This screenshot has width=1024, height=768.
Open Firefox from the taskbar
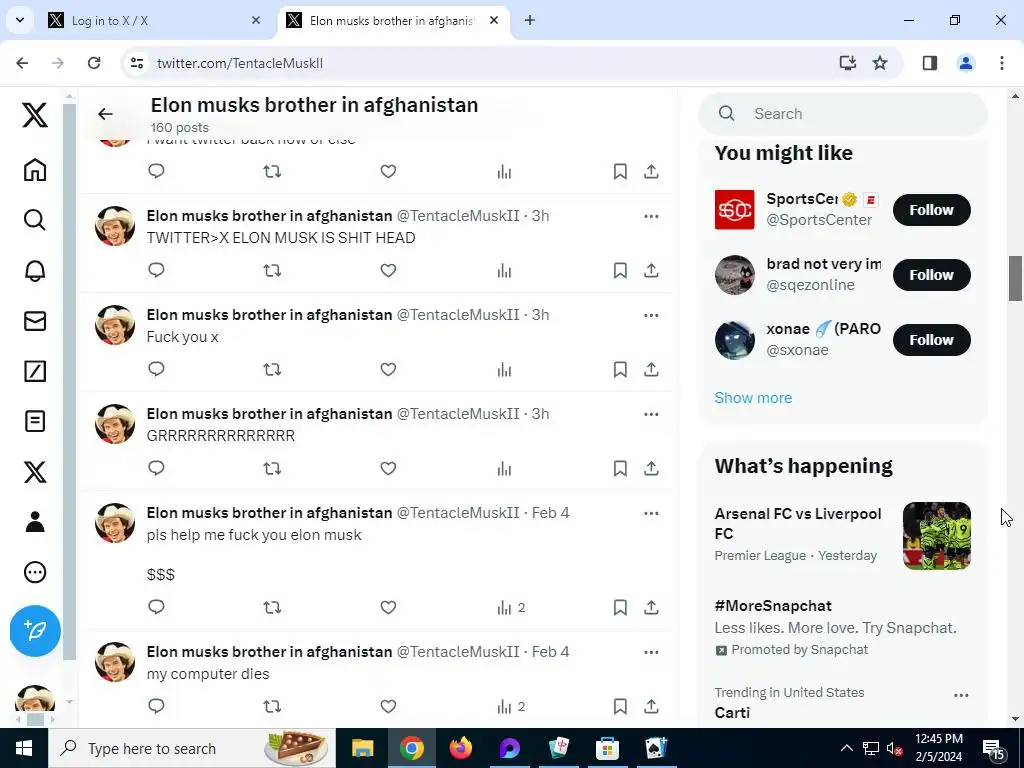click(x=460, y=748)
